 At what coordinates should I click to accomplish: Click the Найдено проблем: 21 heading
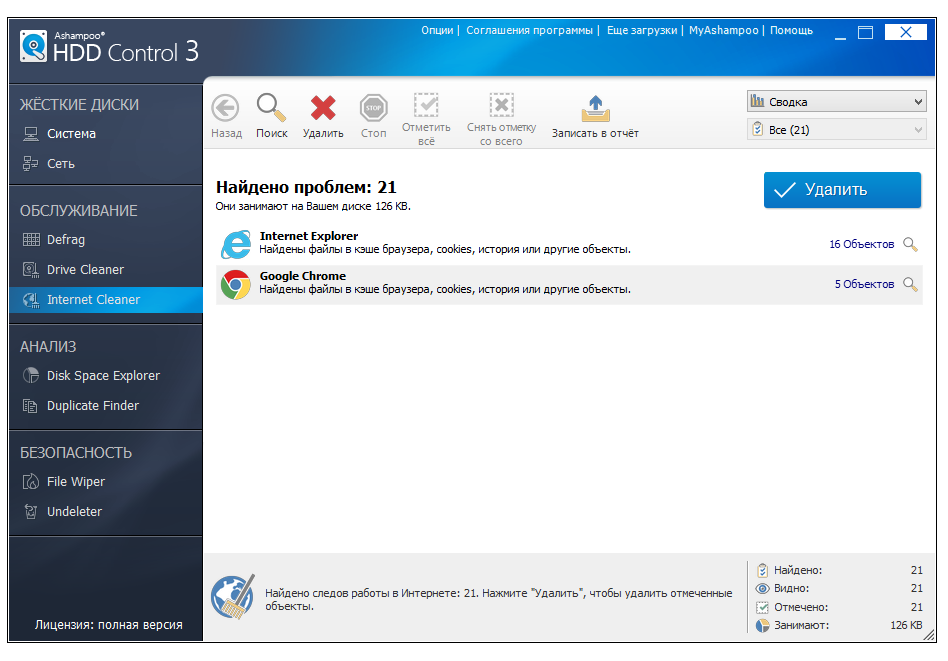(x=306, y=187)
